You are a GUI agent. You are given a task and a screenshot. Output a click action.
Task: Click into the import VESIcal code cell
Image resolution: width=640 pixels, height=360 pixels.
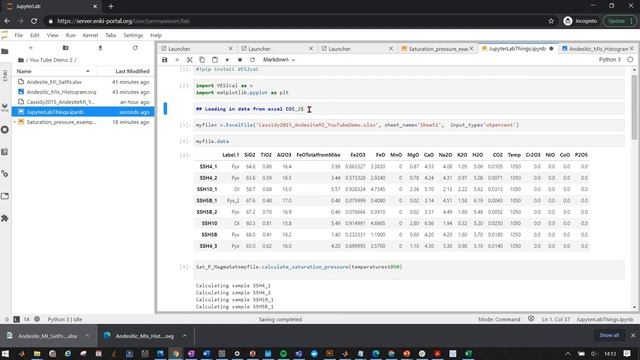pos(409,89)
